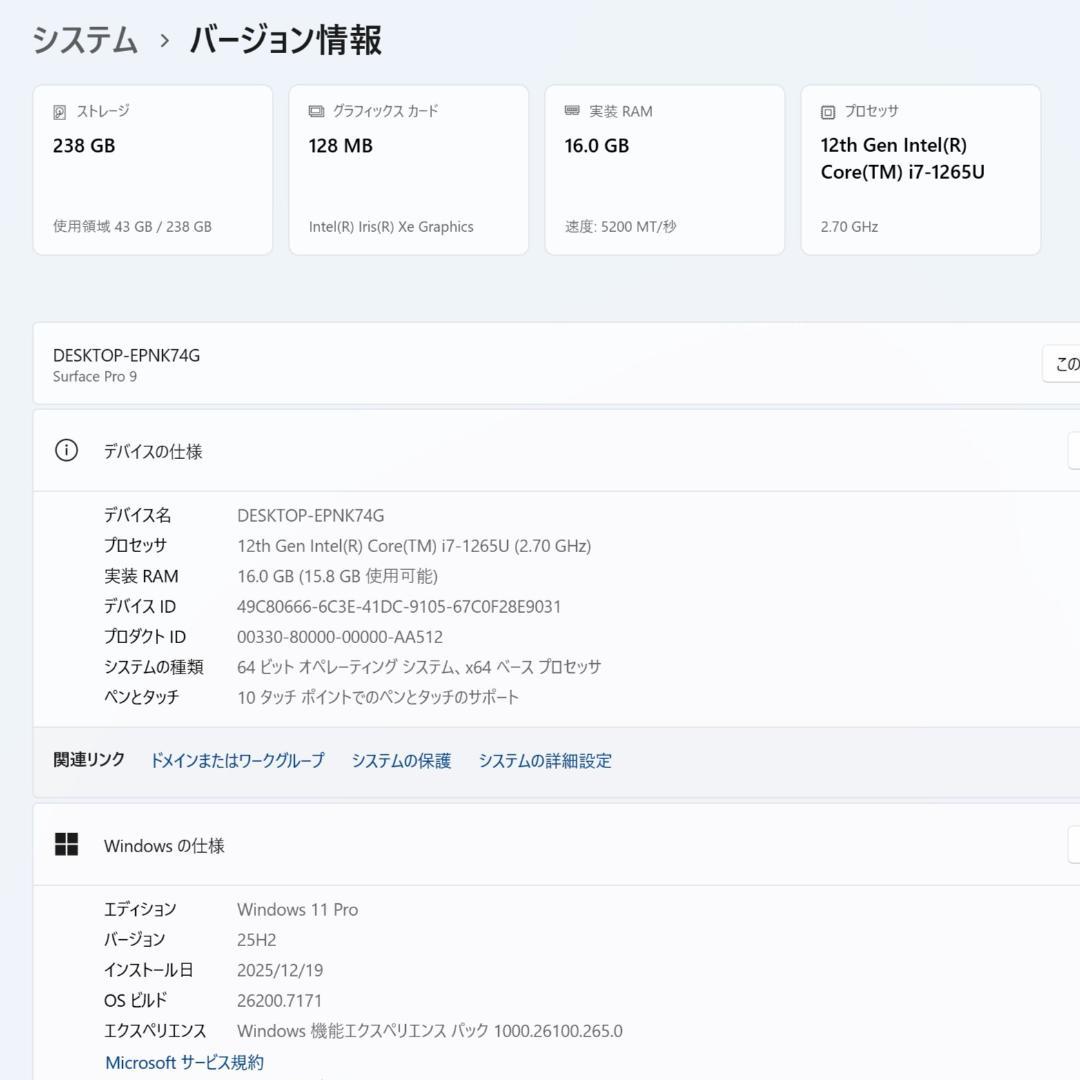Click the この PC の名前を変更 button
Image resolution: width=1080 pixels, height=1080 pixels.
[1068, 363]
